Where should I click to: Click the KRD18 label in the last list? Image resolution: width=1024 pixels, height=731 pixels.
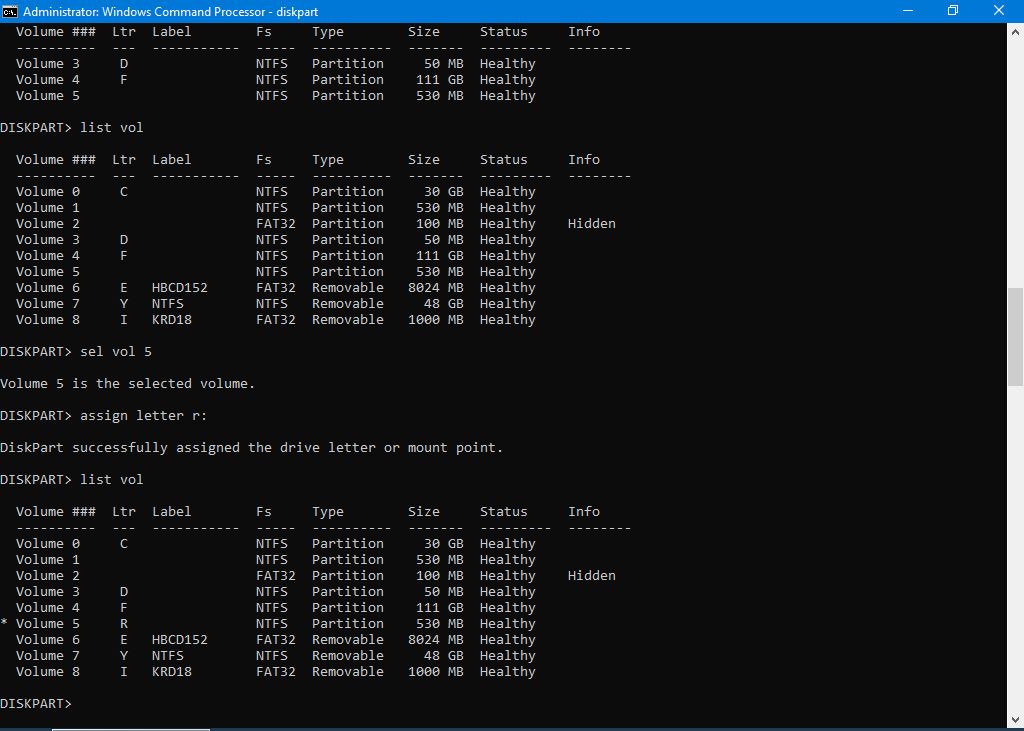tap(172, 672)
